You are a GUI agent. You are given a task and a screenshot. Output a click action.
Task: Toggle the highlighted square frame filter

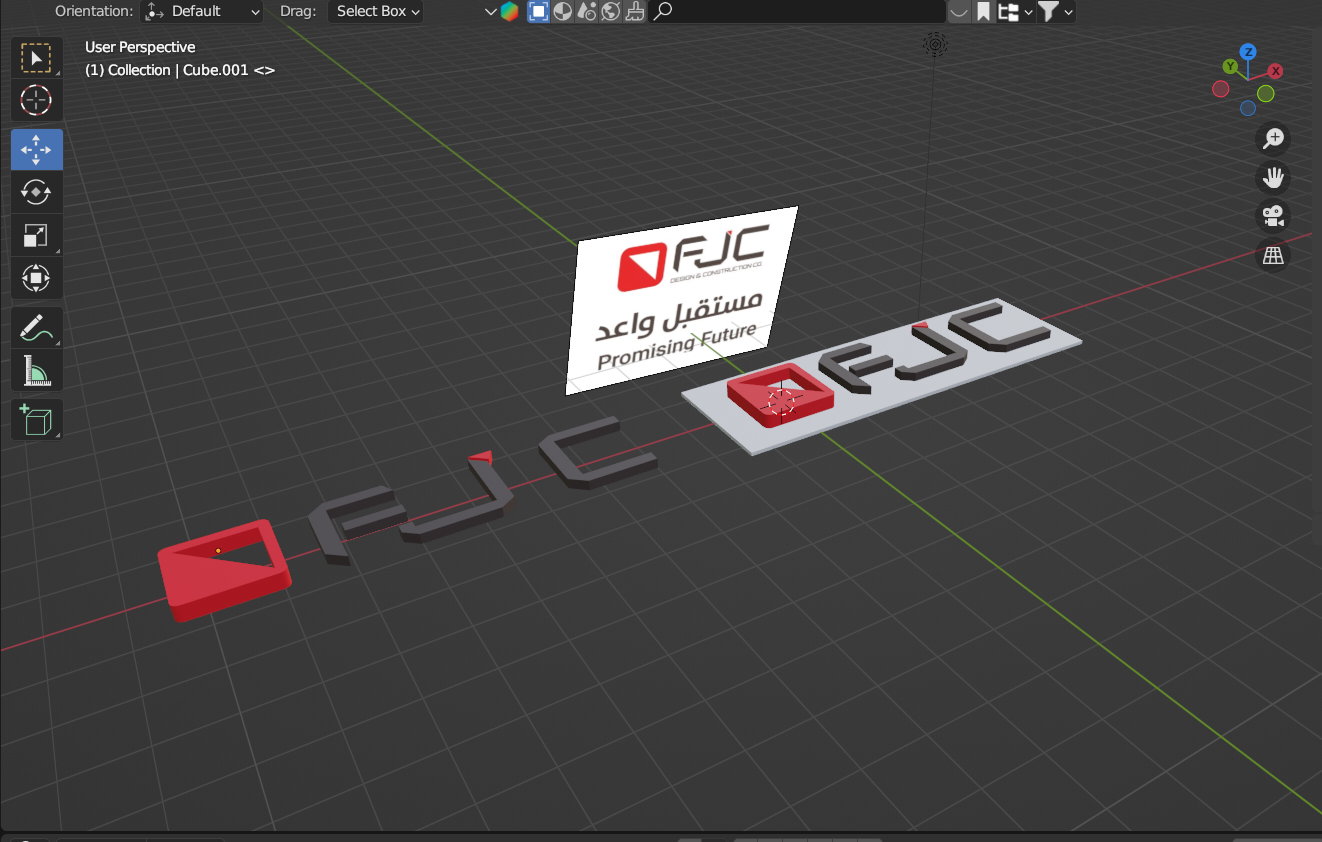[x=538, y=12]
